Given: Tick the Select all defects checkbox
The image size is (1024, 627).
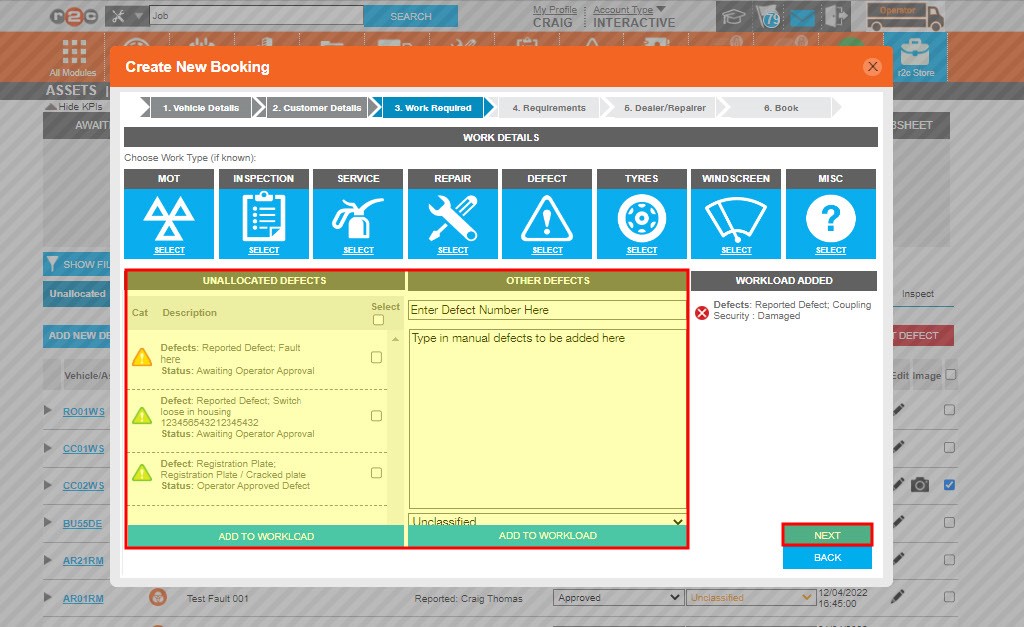Looking at the screenshot, I should 378,320.
